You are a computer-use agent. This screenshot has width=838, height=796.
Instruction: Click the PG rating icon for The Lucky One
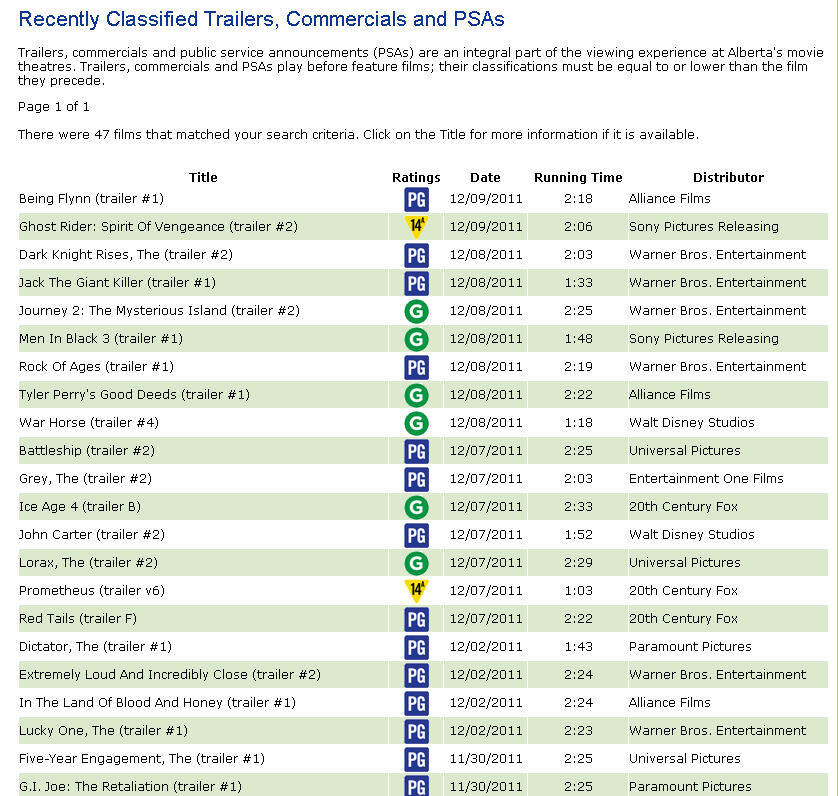click(x=416, y=731)
